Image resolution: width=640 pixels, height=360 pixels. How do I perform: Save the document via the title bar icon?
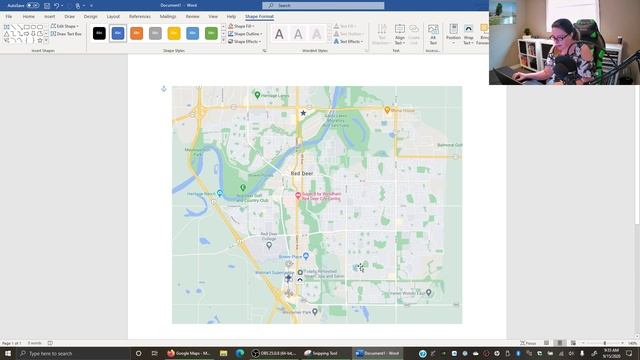[47, 6]
